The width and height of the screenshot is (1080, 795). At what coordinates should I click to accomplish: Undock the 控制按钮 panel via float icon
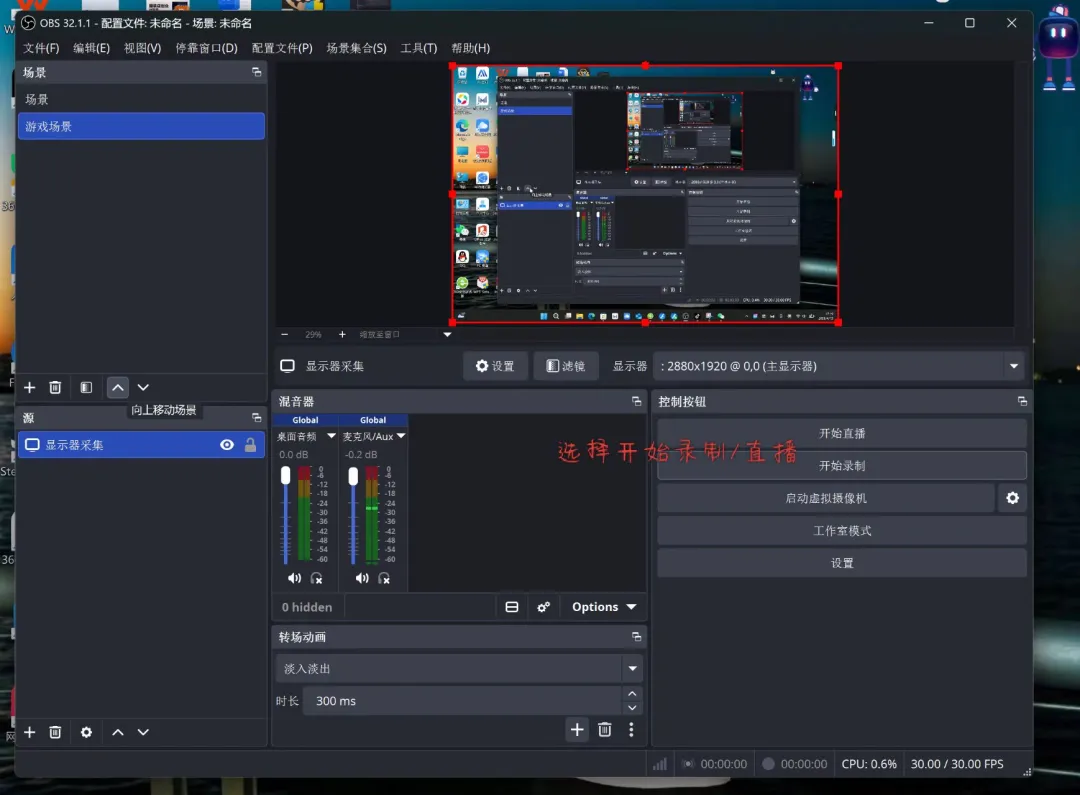pyautogui.click(x=1022, y=401)
